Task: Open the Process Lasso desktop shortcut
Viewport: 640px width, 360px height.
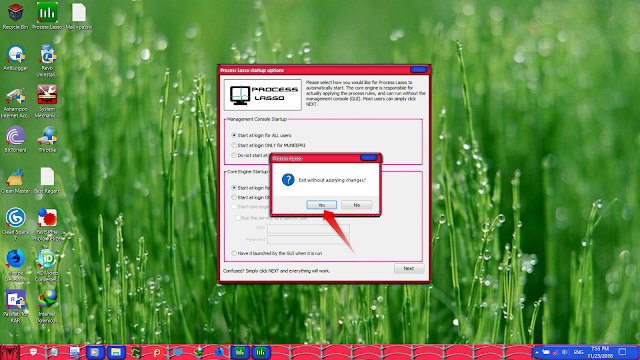Action: tap(47, 16)
